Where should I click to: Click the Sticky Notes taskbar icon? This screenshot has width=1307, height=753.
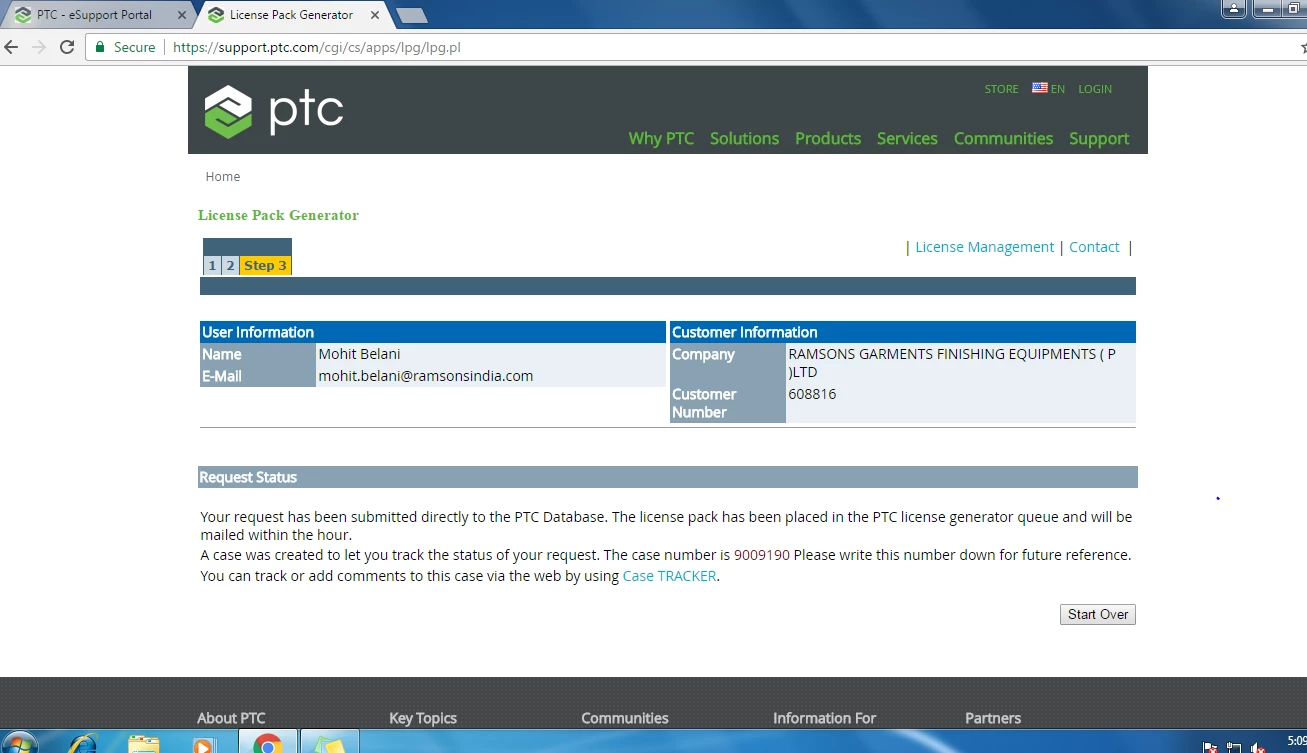pyautogui.click(x=329, y=743)
